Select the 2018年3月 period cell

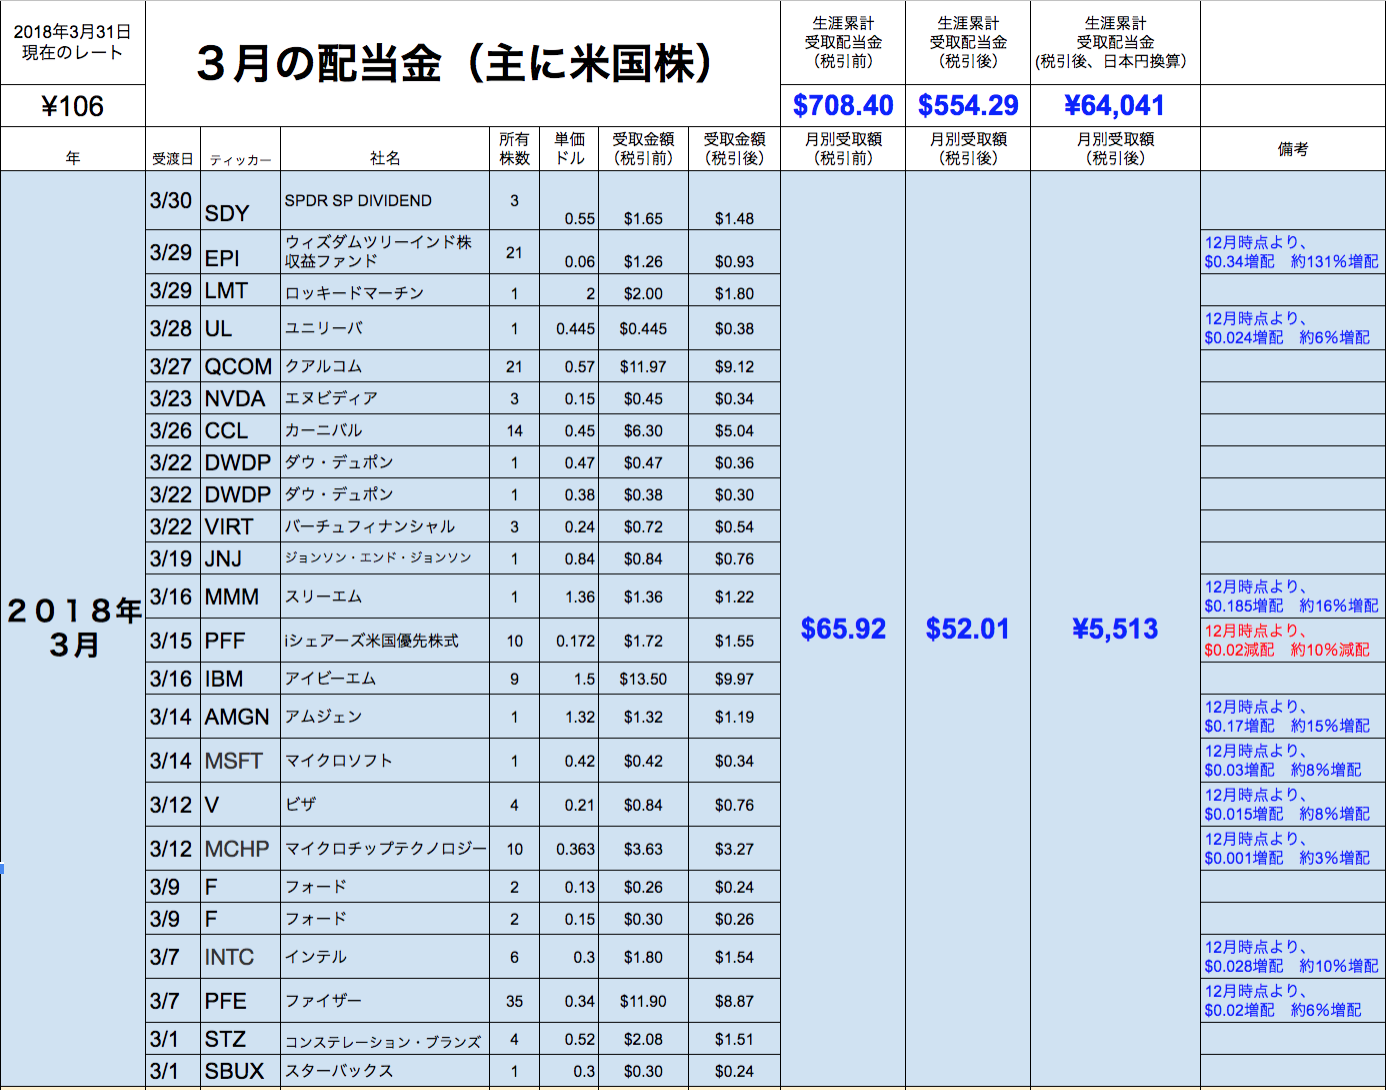tap(73, 628)
